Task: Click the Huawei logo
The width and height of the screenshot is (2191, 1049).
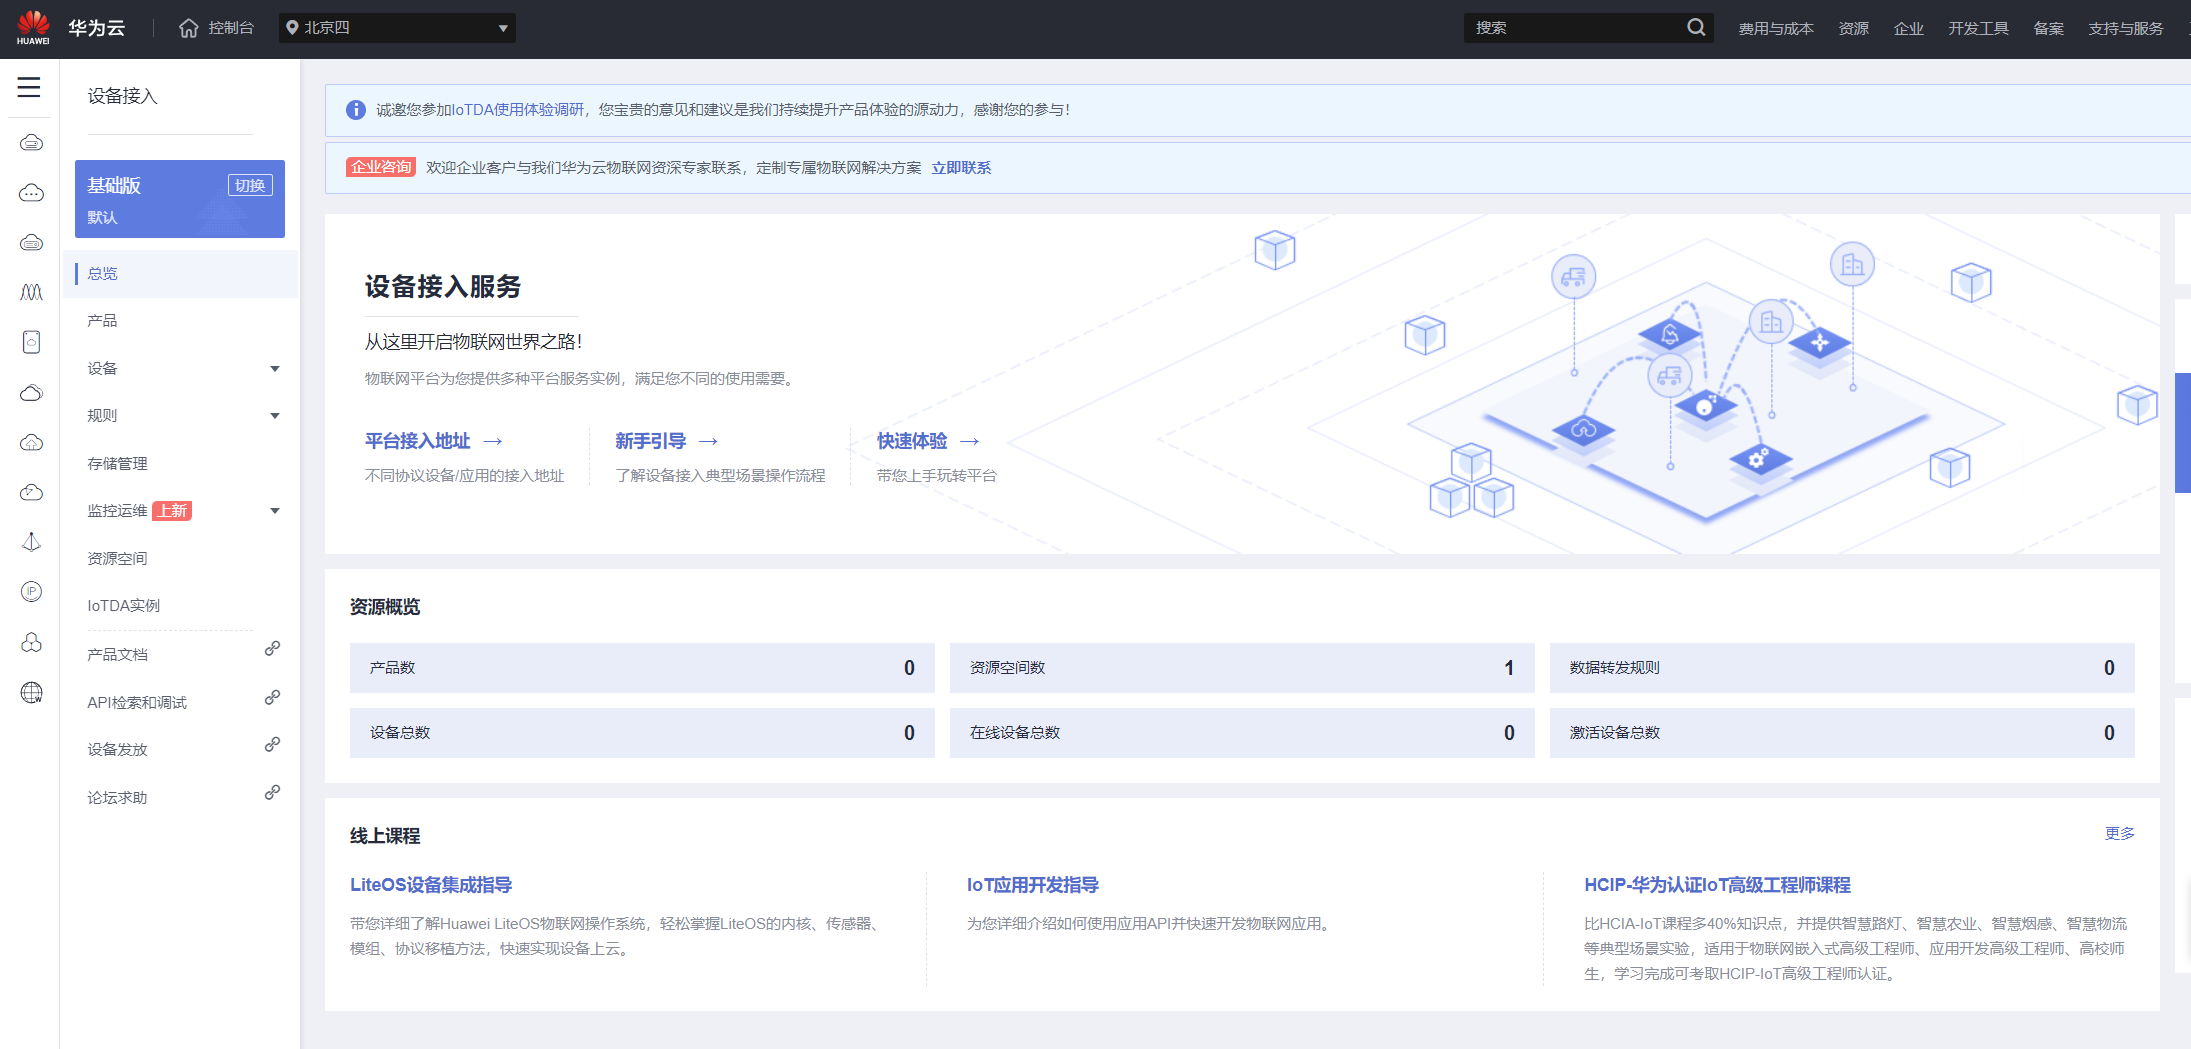Action: [x=33, y=28]
